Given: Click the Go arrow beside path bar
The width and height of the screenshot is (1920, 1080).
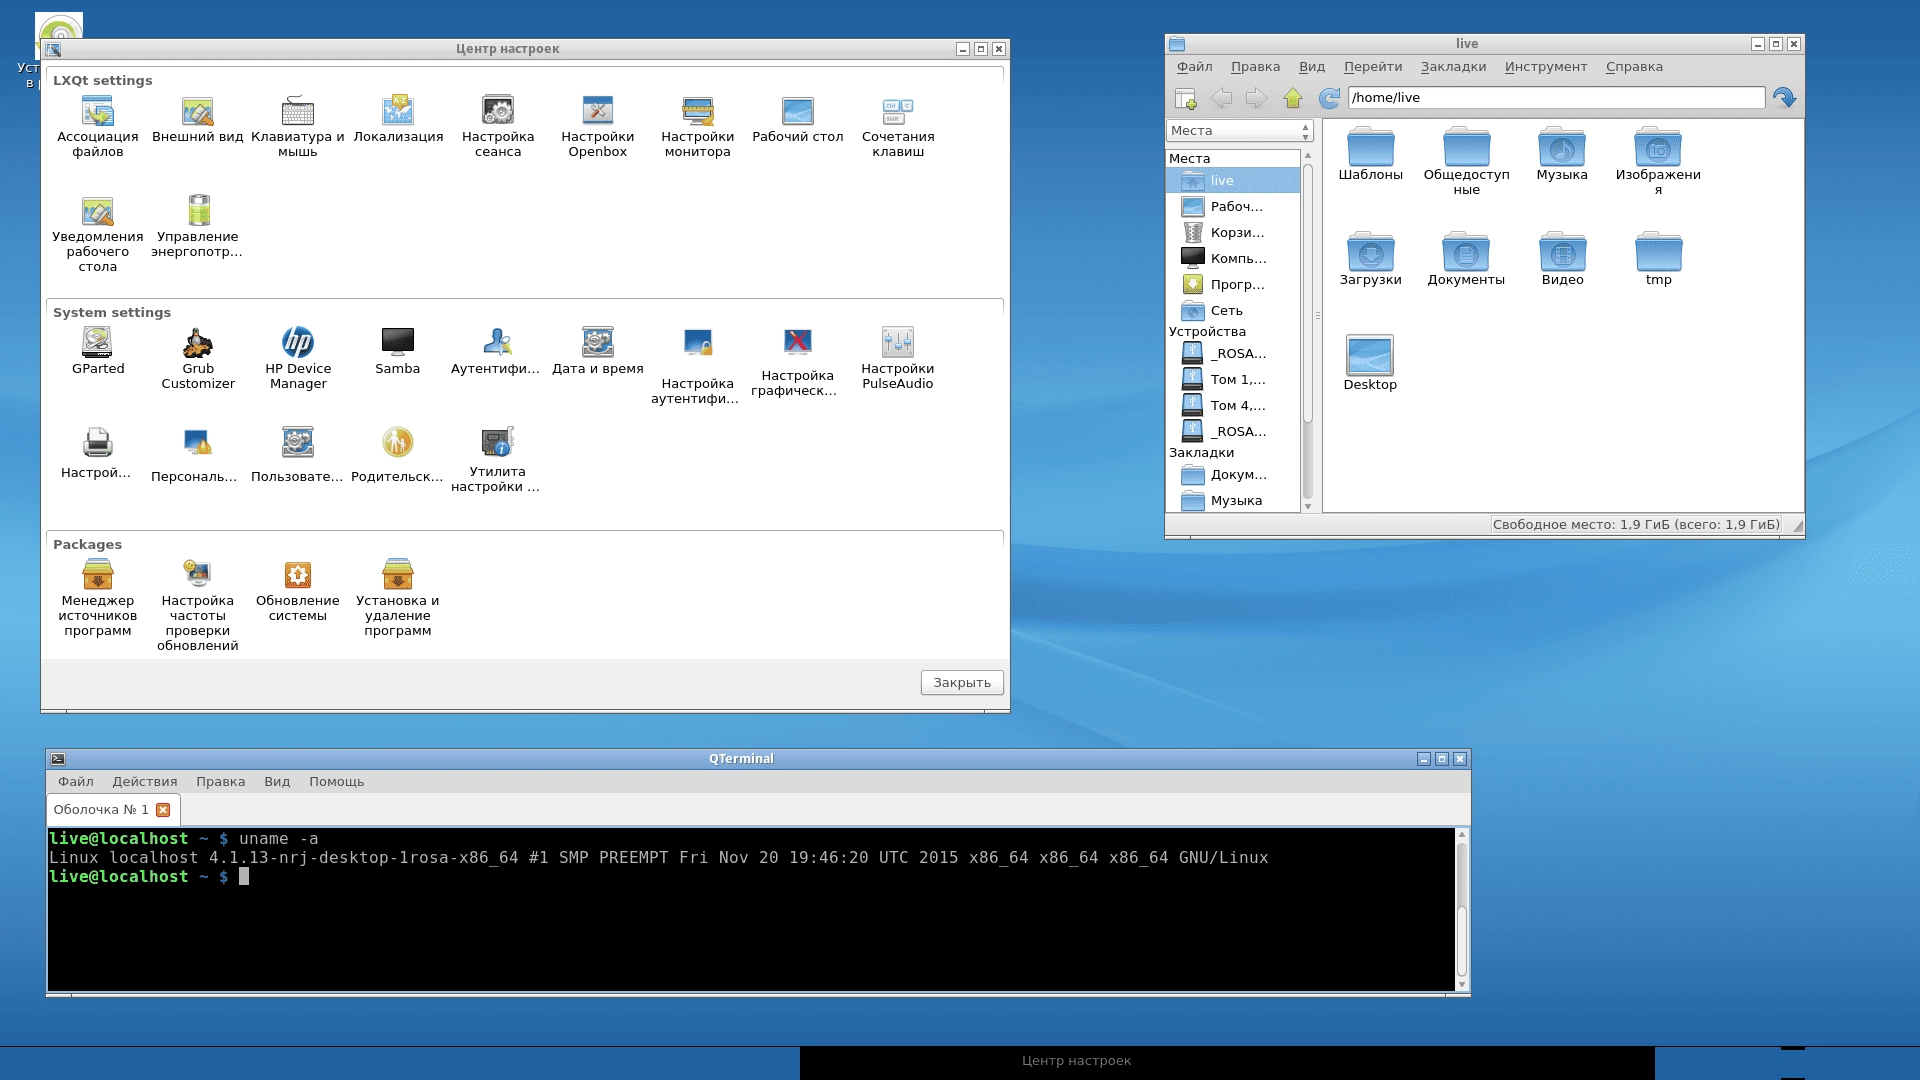Looking at the screenshot, I should [x=1785, y=98].
